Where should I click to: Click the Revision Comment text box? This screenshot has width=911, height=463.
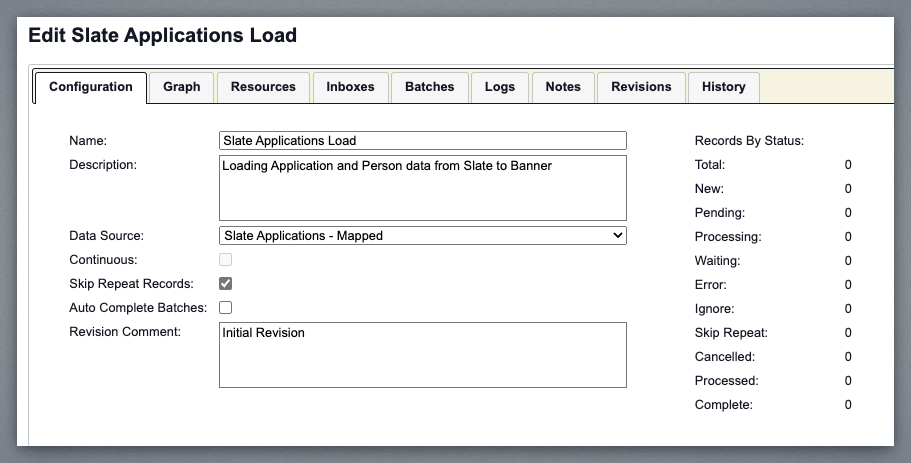point(422,355)
